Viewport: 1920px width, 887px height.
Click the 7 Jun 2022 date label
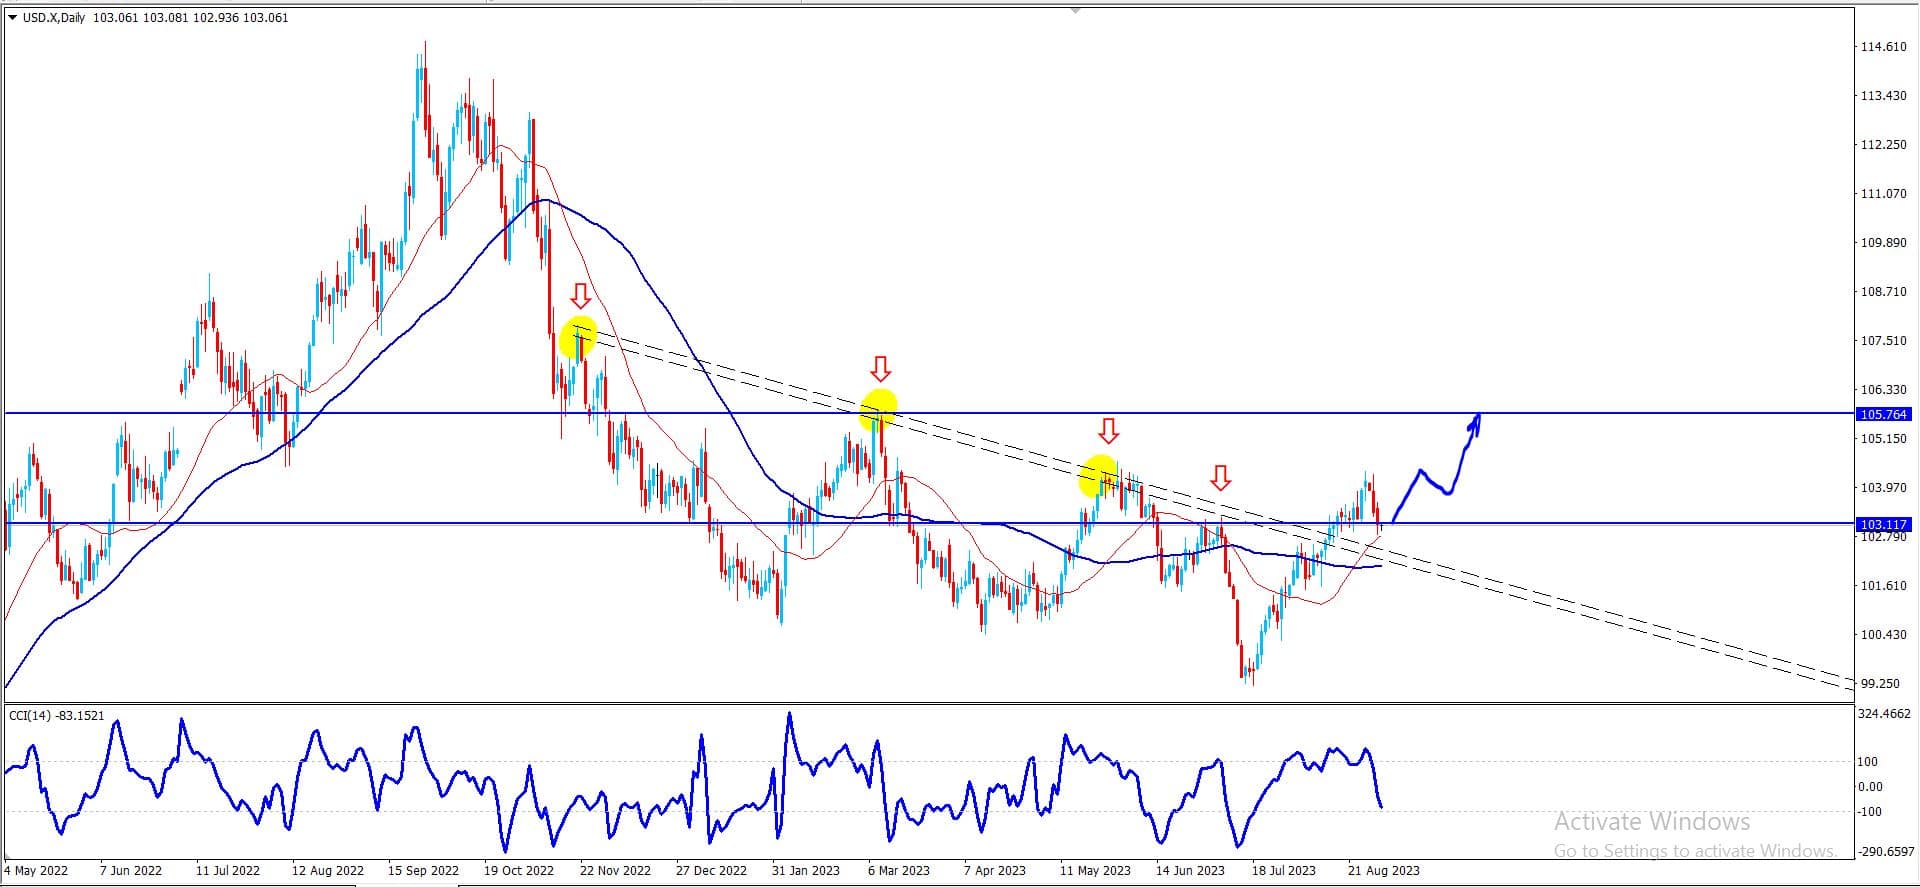[x=131, y=871]
